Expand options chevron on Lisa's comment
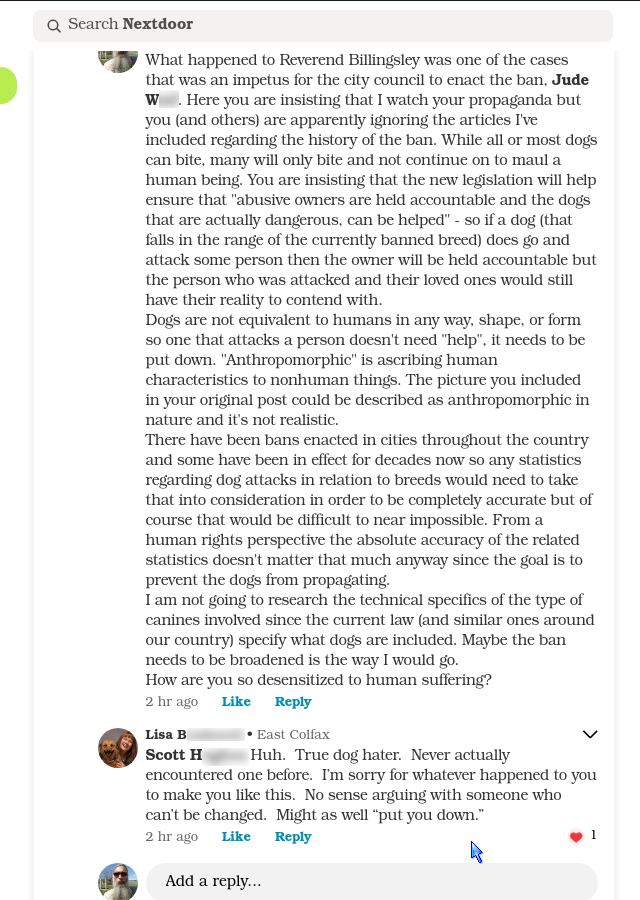Viewport: 640px width, 900px height. coord(590,735)
